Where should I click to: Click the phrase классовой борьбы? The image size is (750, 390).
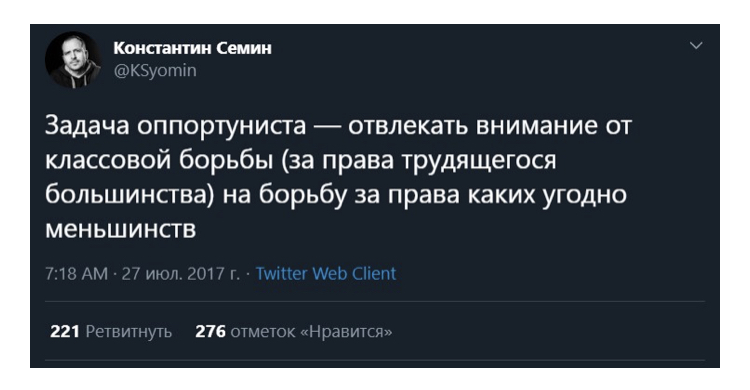click(x=159, y=160)
